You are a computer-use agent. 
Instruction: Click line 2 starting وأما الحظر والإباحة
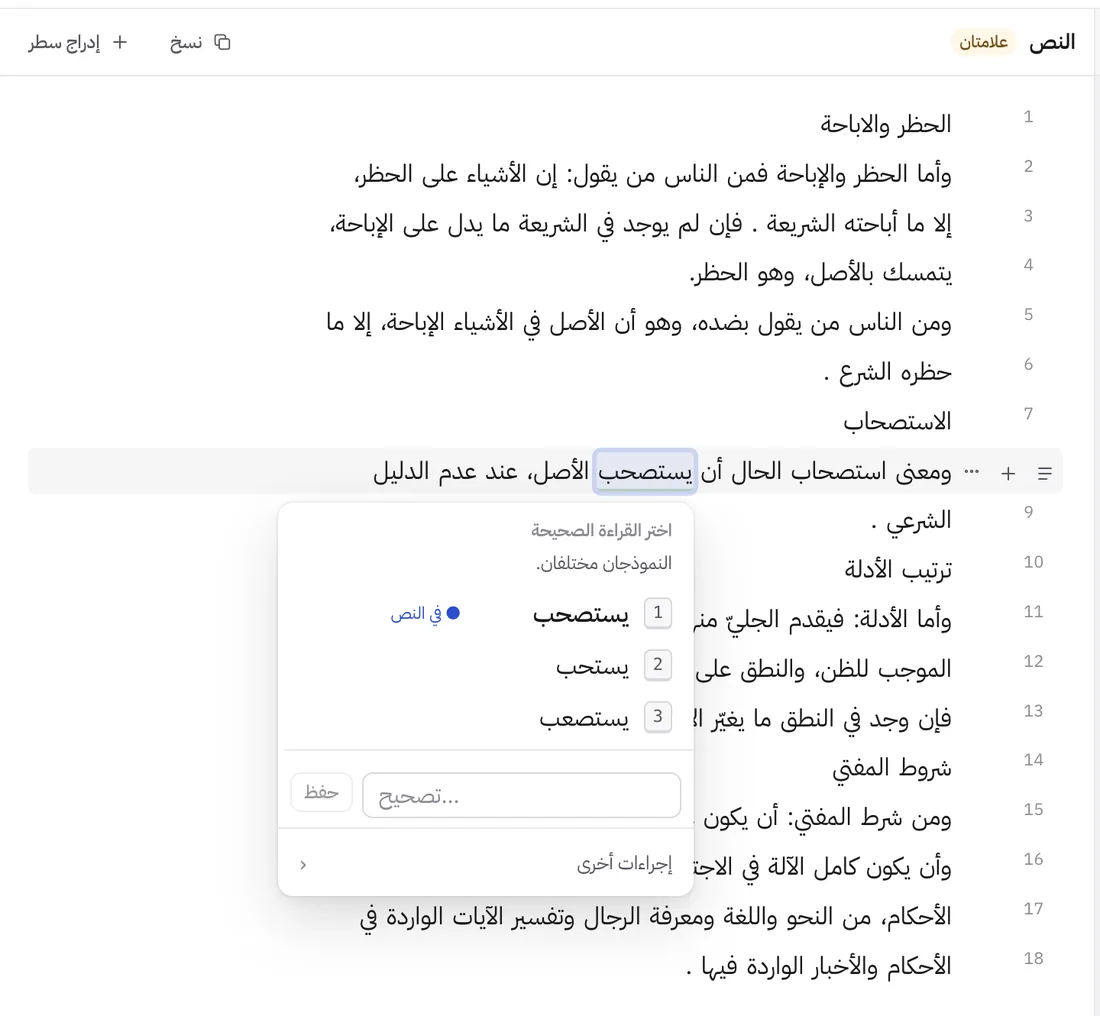(x=652, y=174)
